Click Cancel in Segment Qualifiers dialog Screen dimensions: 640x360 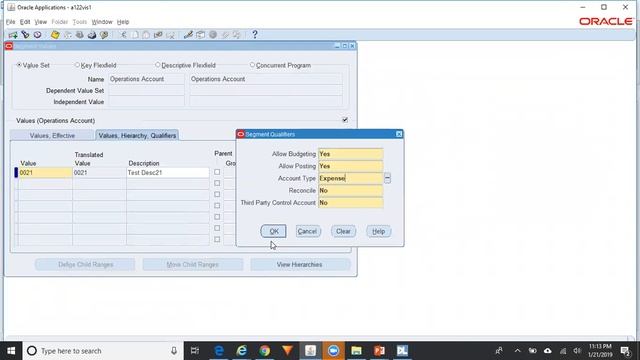coord(307,231)
